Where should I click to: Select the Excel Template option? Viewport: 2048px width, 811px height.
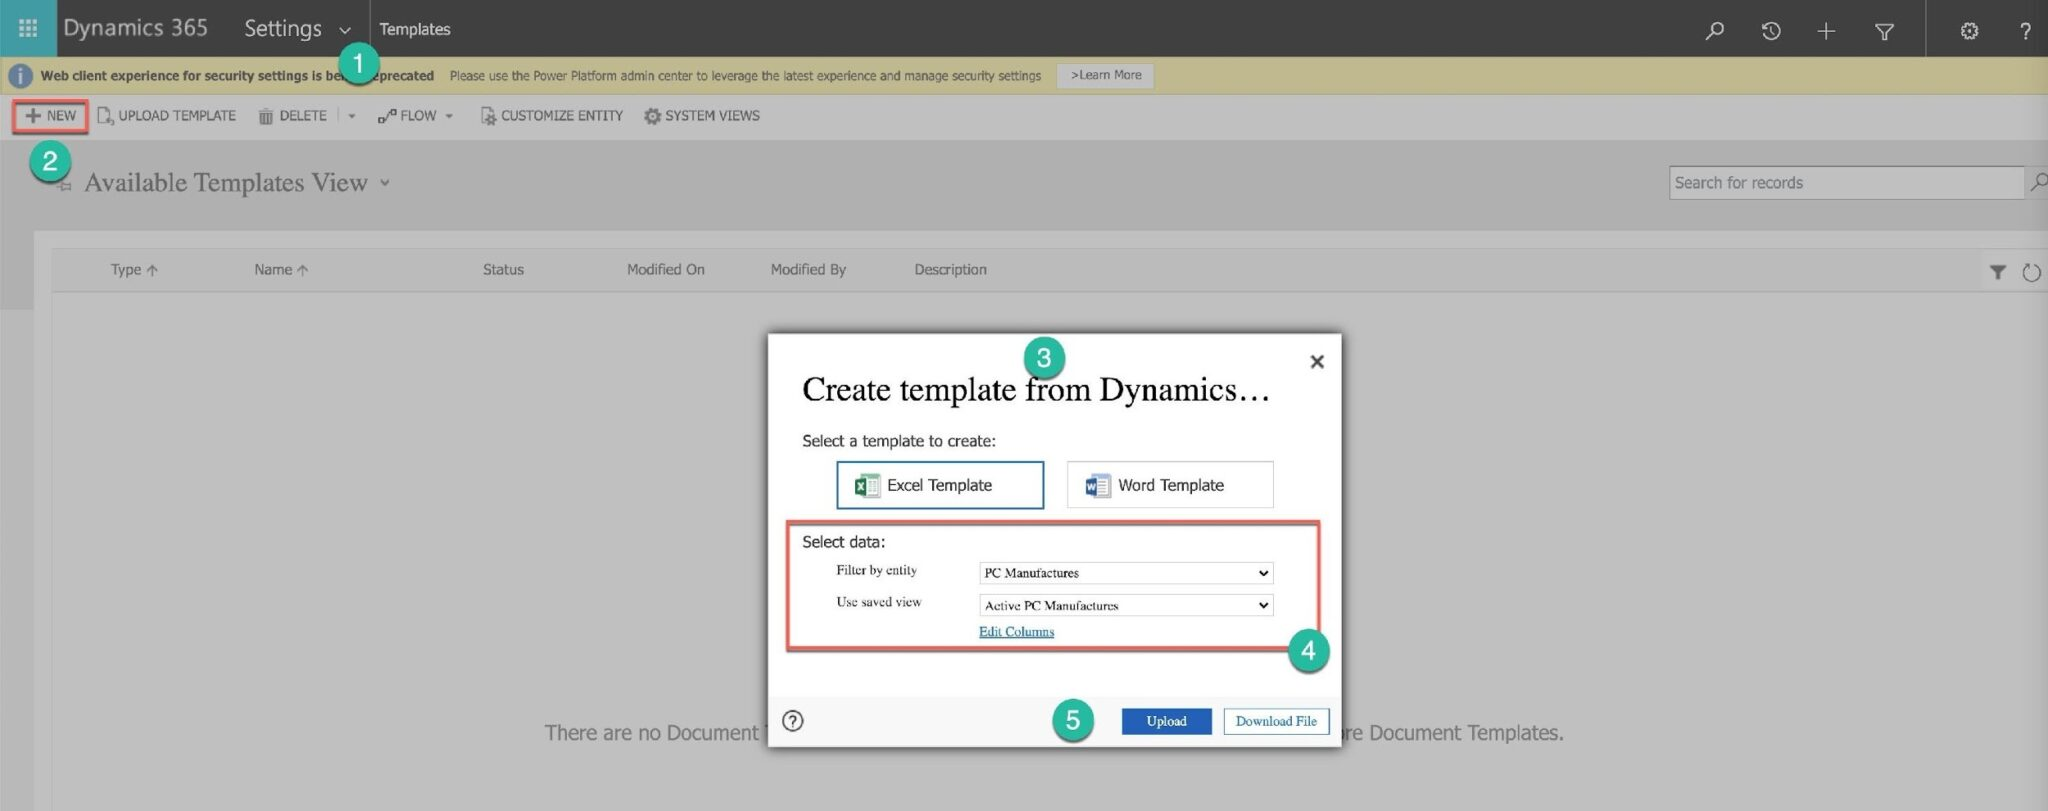click(x=940, y=485)
